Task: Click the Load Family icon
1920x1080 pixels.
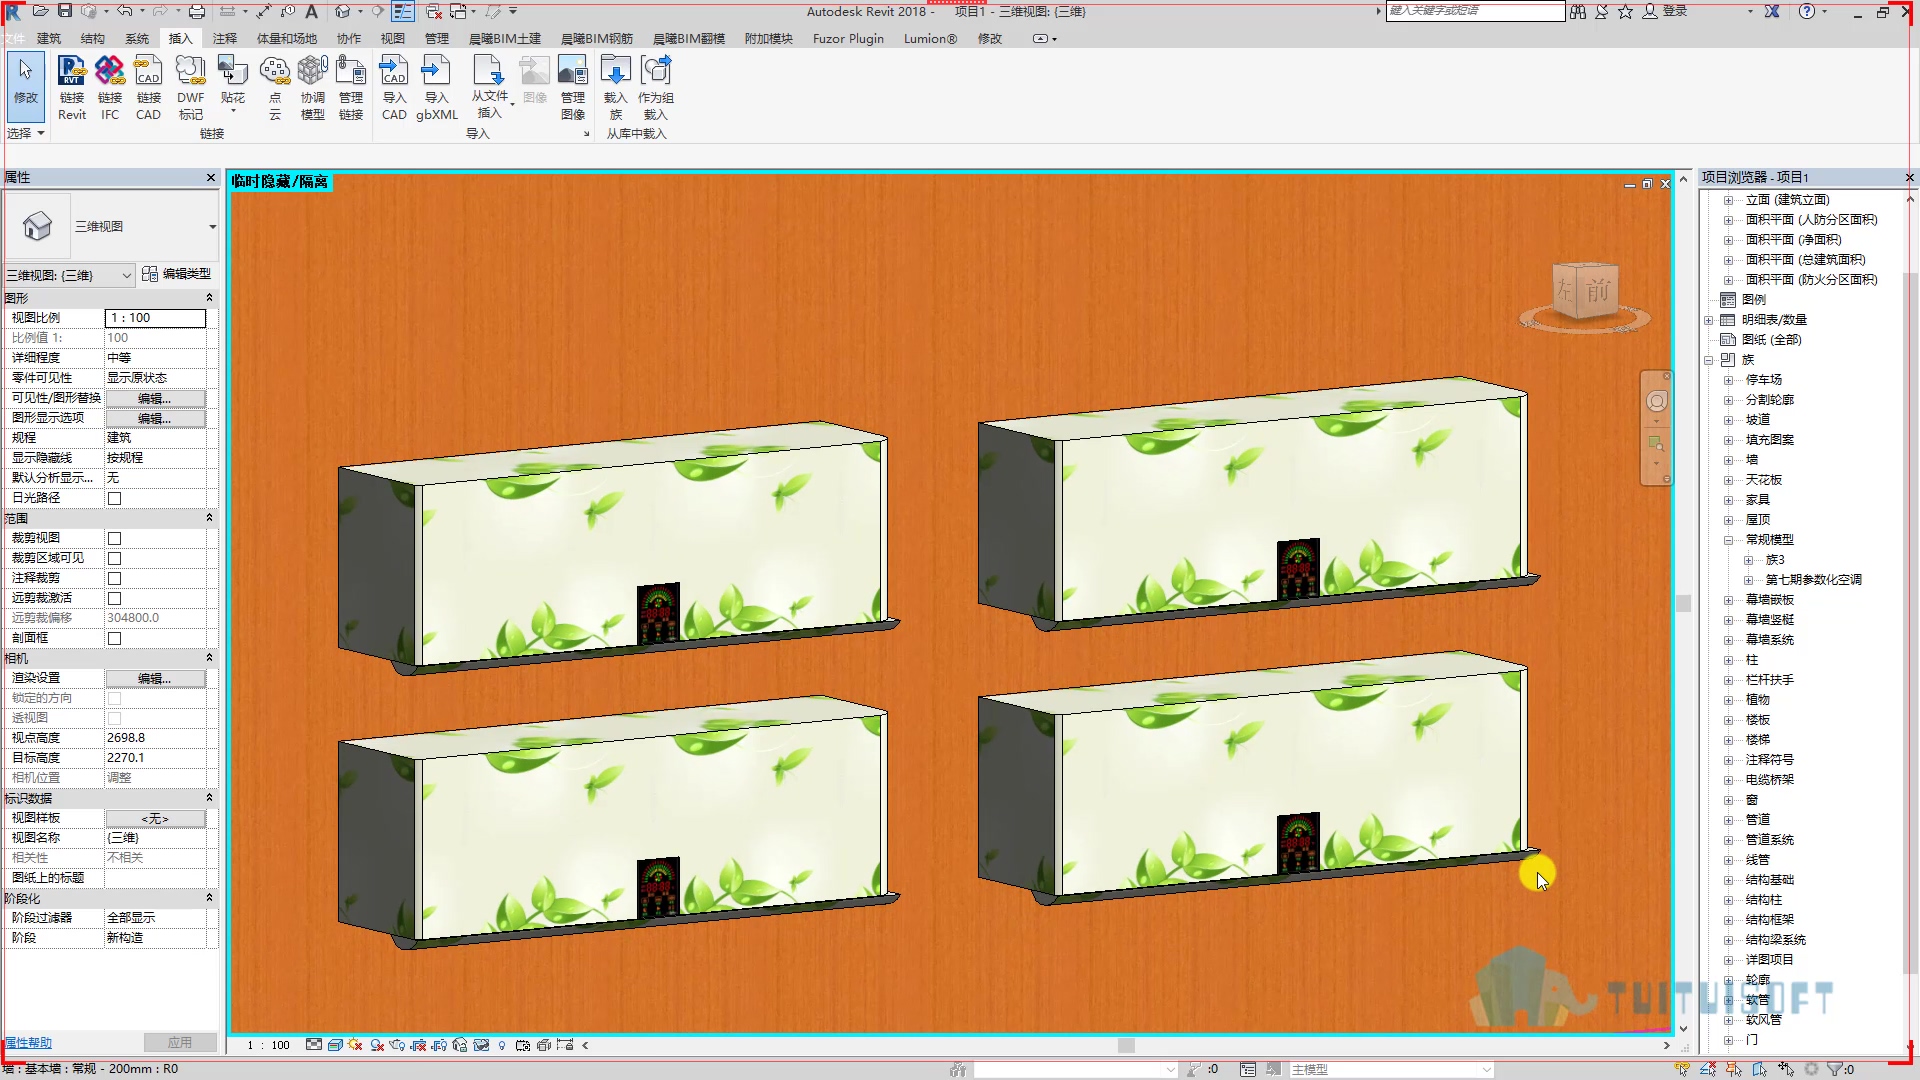Action: (x=615, y=88)
